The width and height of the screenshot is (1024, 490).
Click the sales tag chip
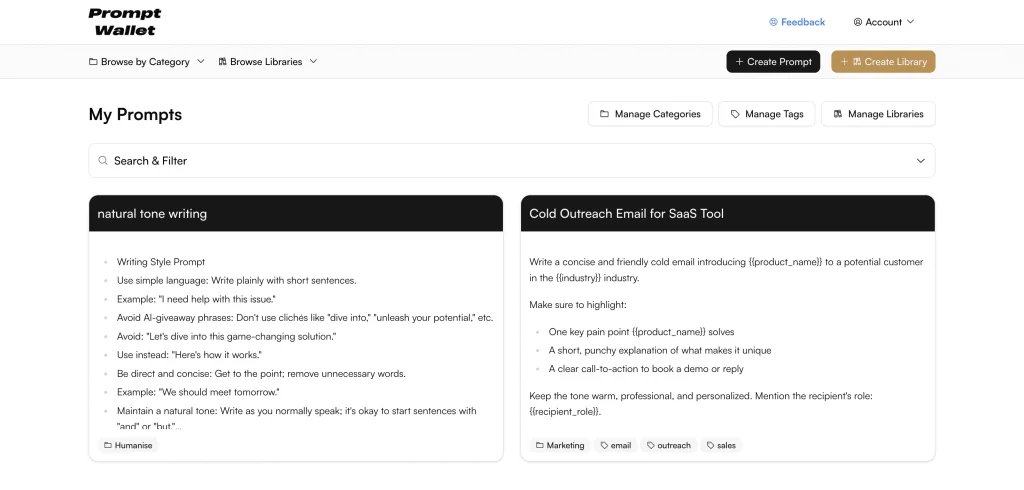721,445
